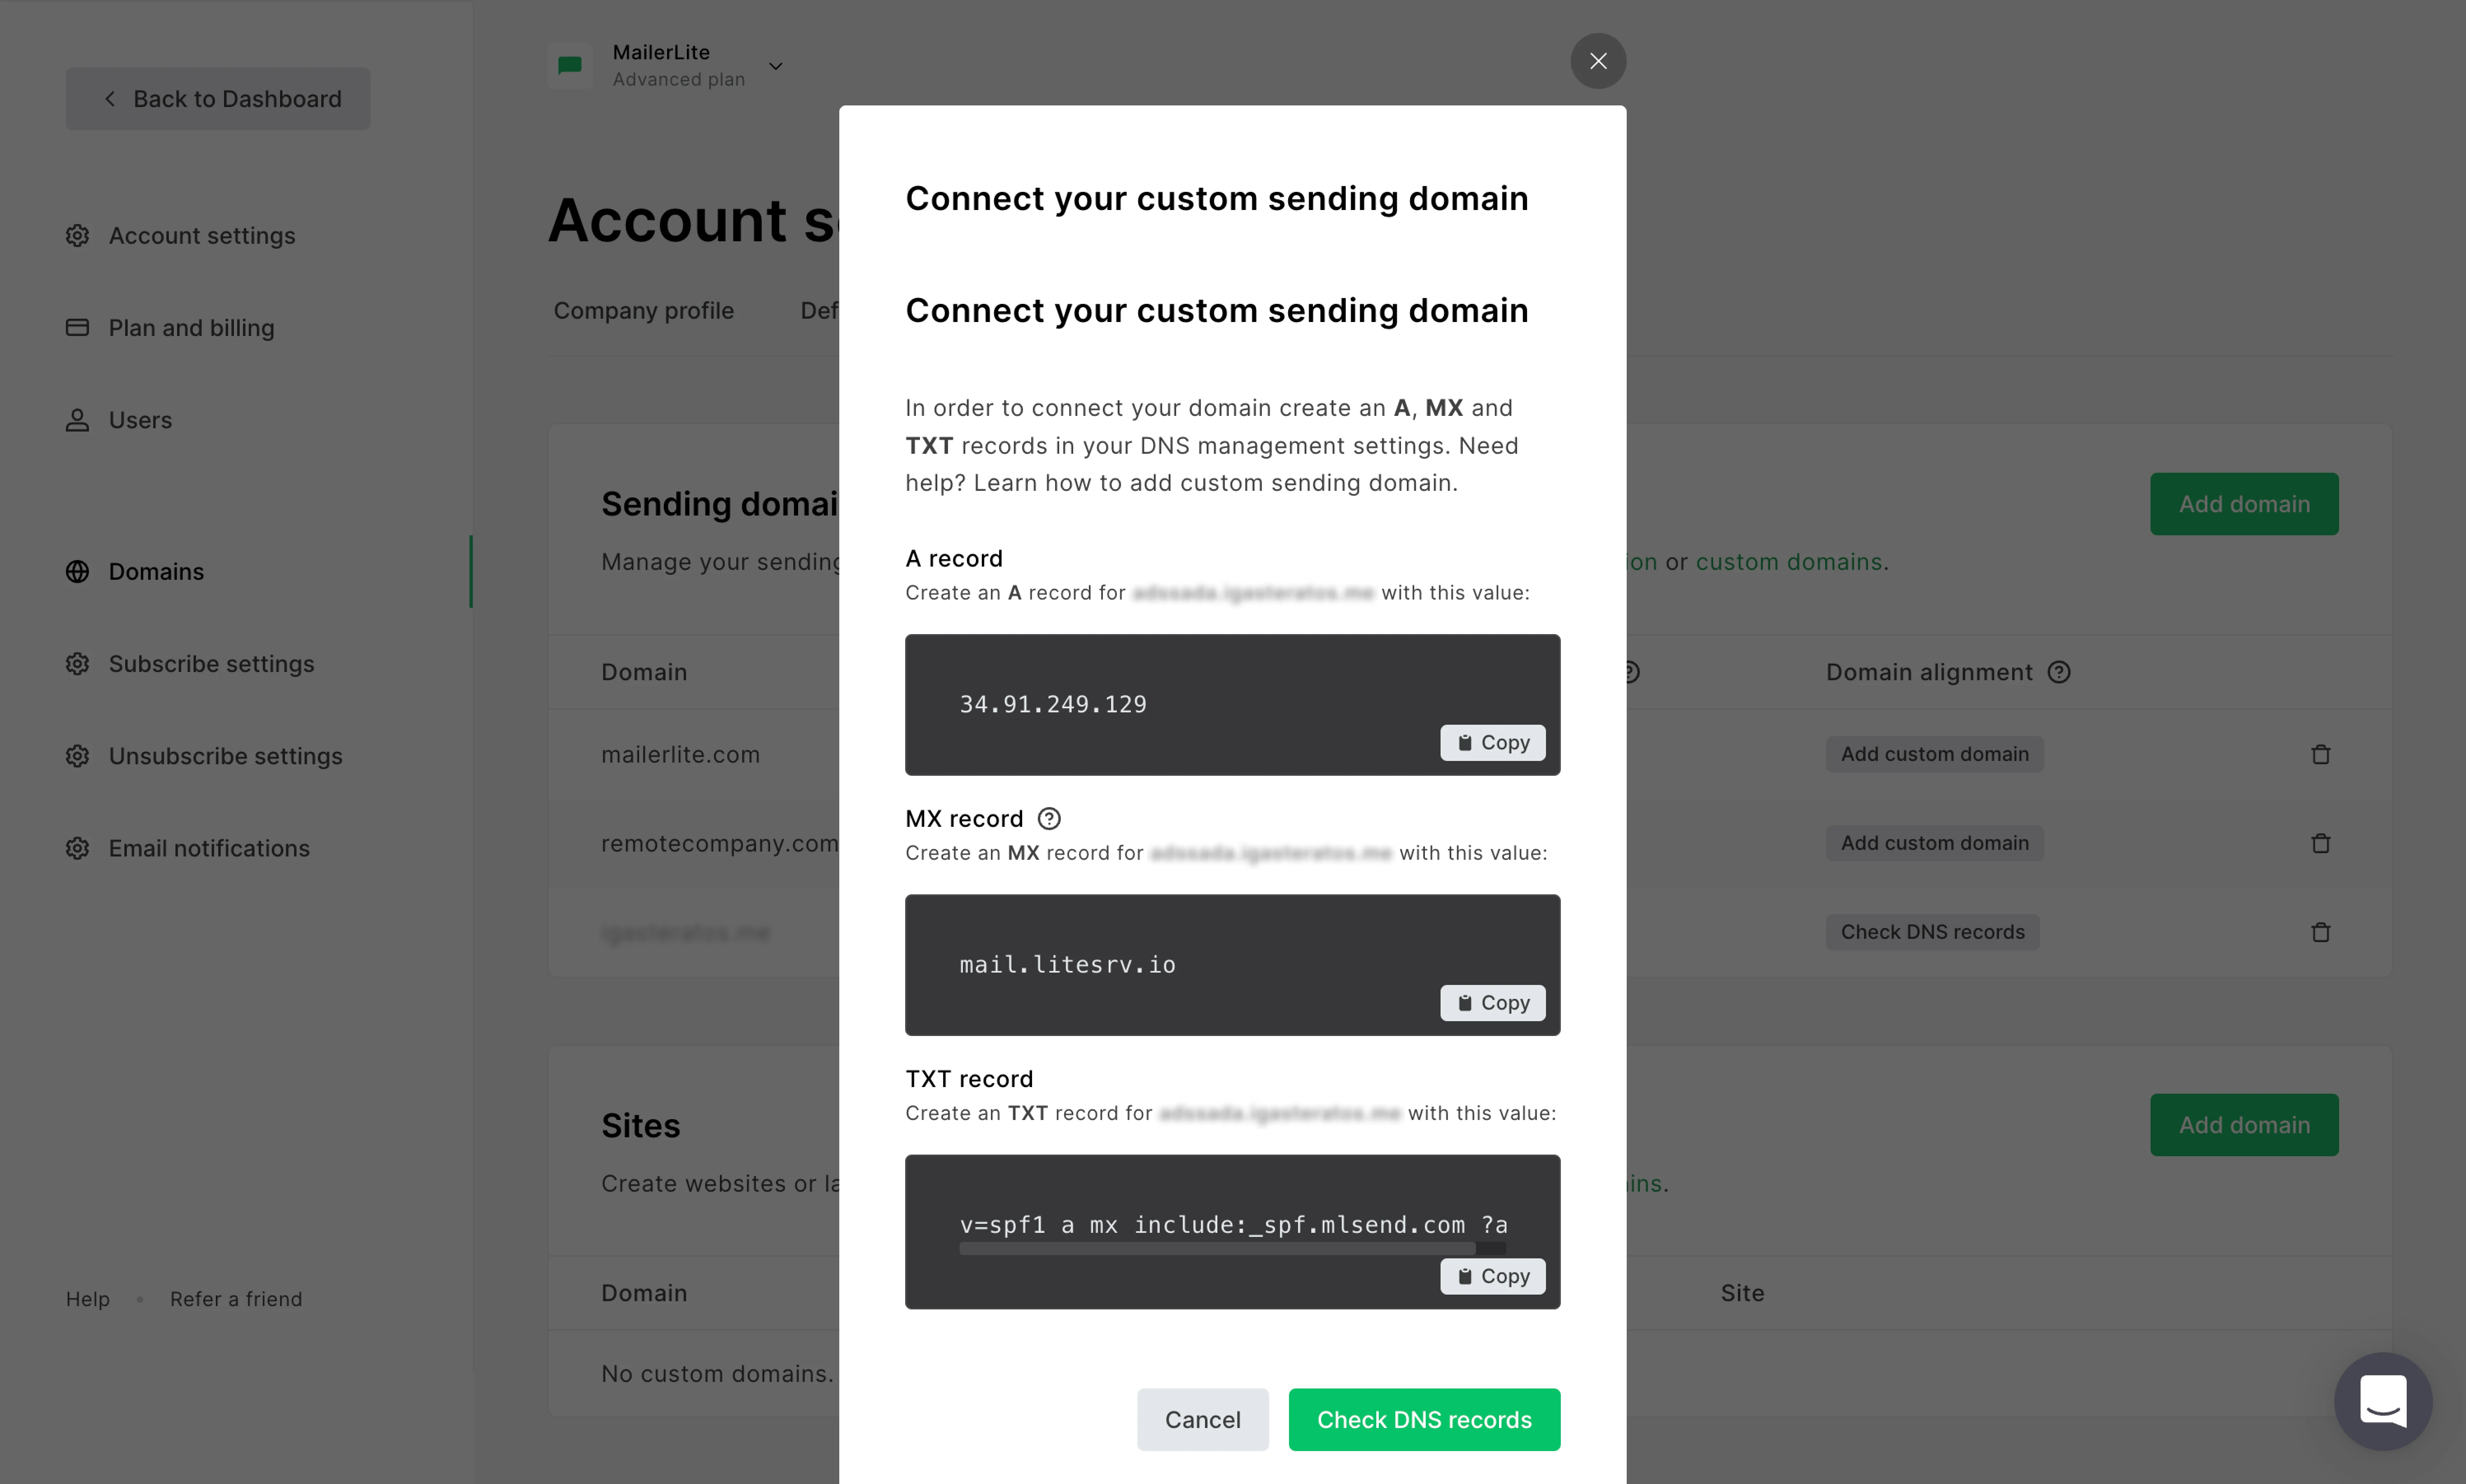Image resolution: width=2466 pixels, height=1484 pixels.
Task: Open the Refer a friend link
Action: click(235, 1299)
